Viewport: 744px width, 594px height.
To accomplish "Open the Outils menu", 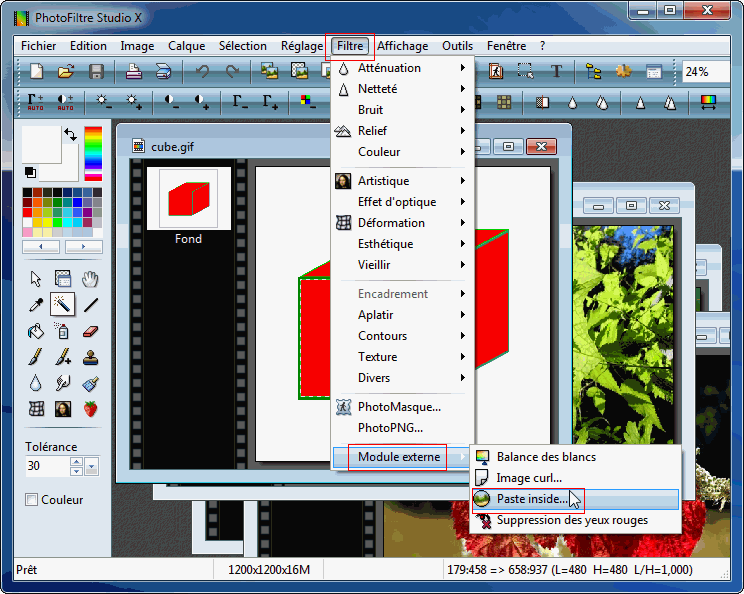I will 457,46.
